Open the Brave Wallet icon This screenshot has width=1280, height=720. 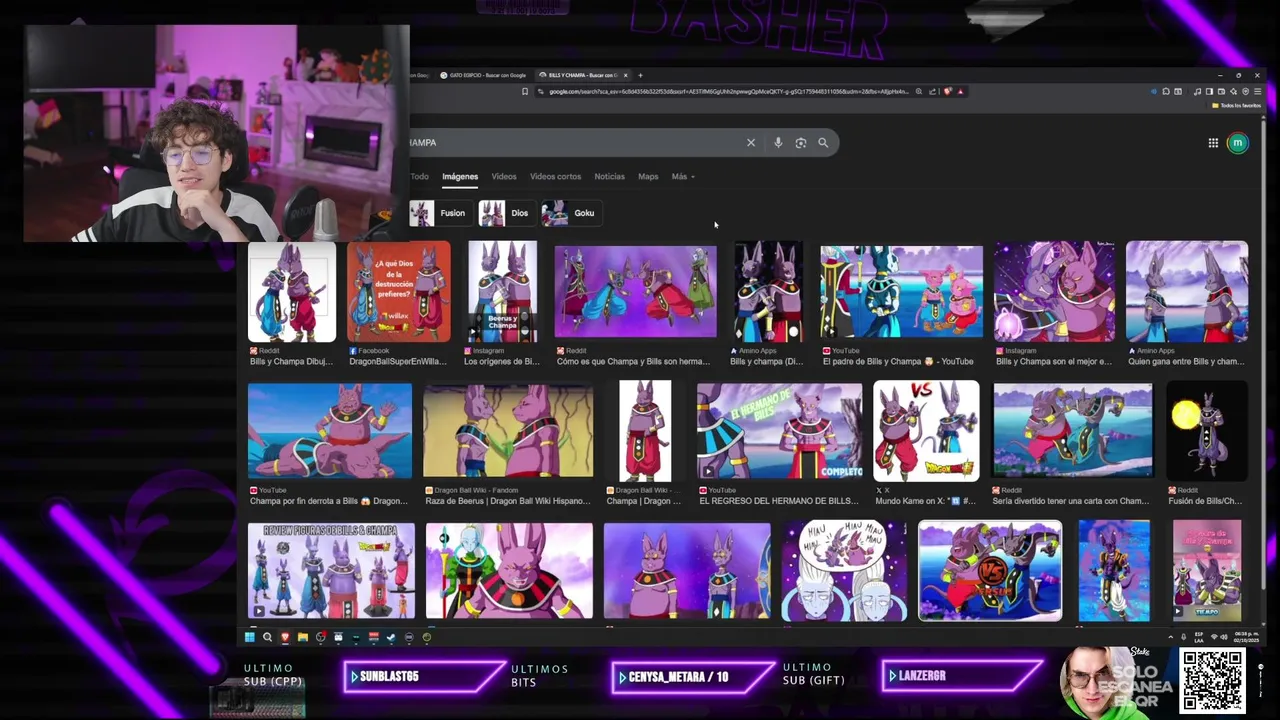coord(1221,91)
